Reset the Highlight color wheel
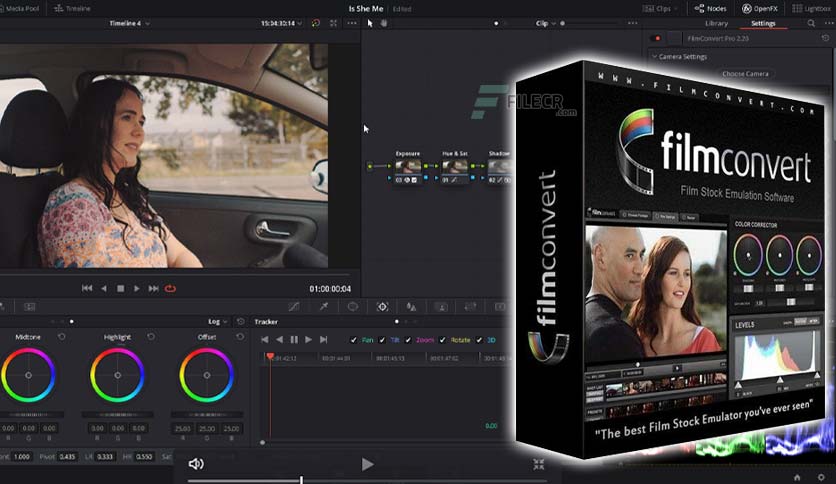 tap(151, 337)
